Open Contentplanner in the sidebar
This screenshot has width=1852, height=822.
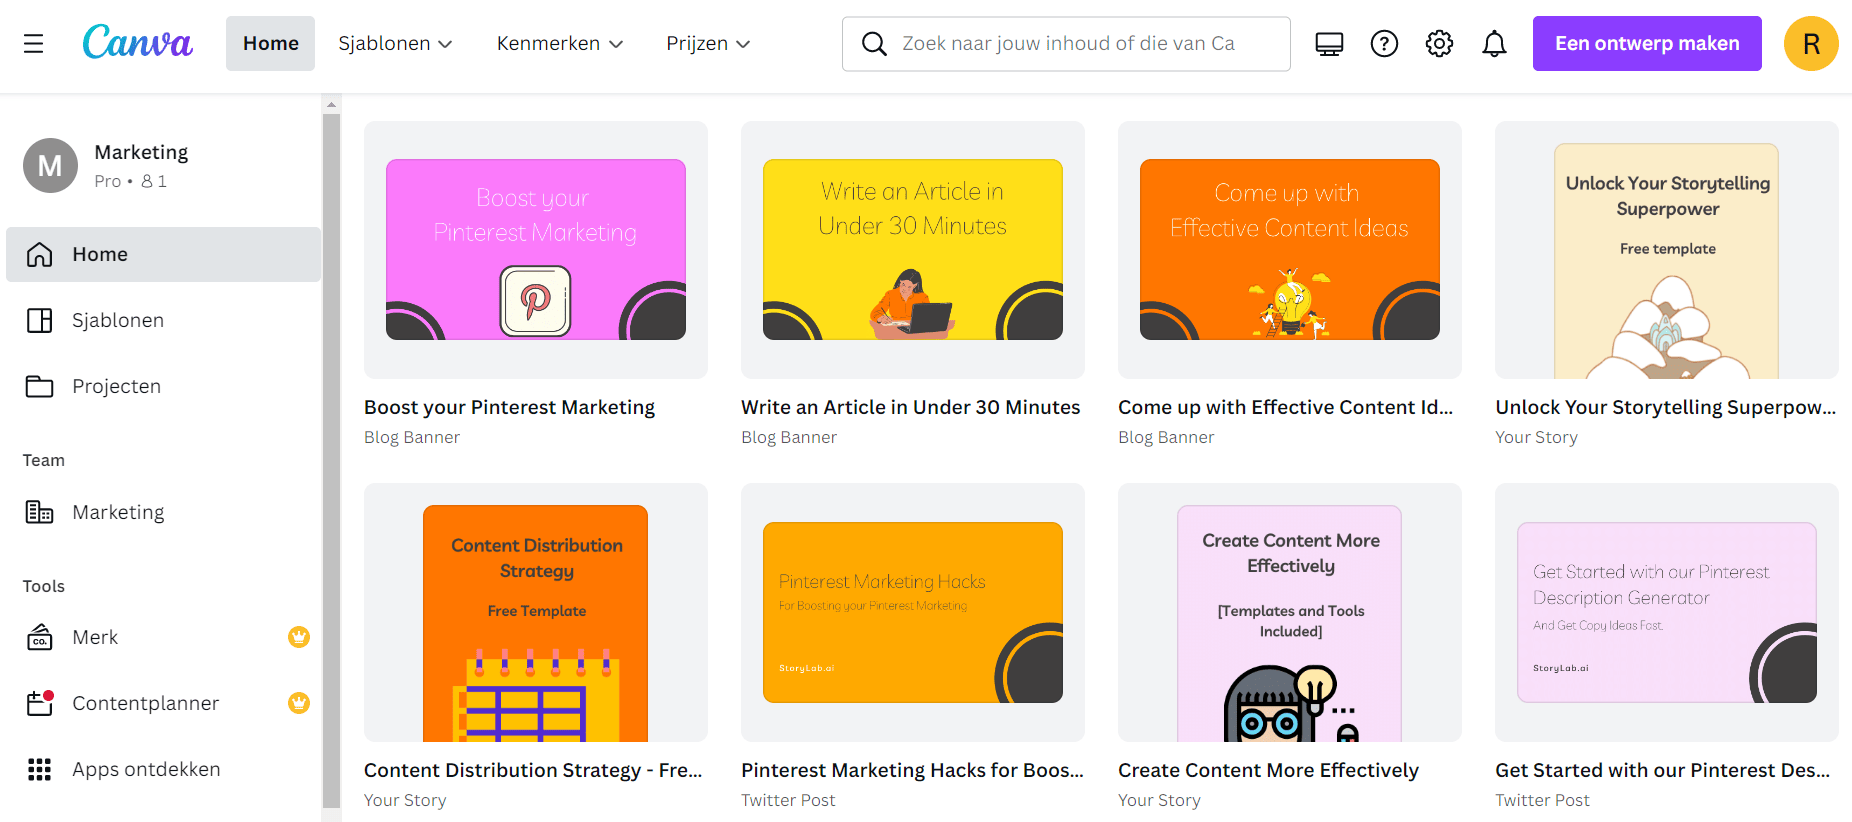145,703
